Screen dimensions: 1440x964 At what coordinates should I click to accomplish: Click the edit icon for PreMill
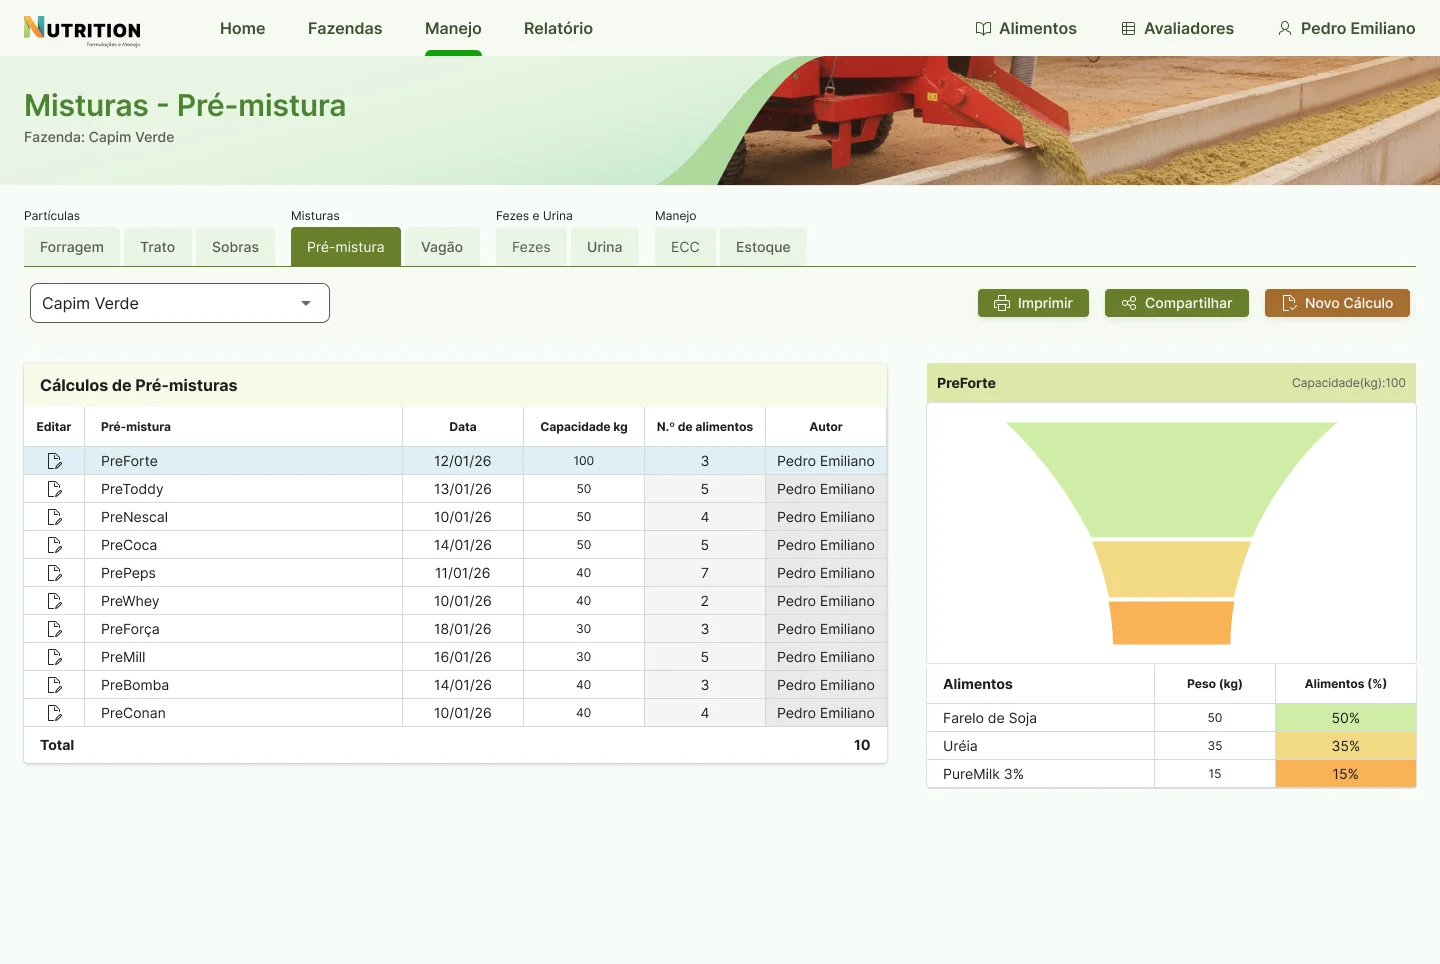54,657
